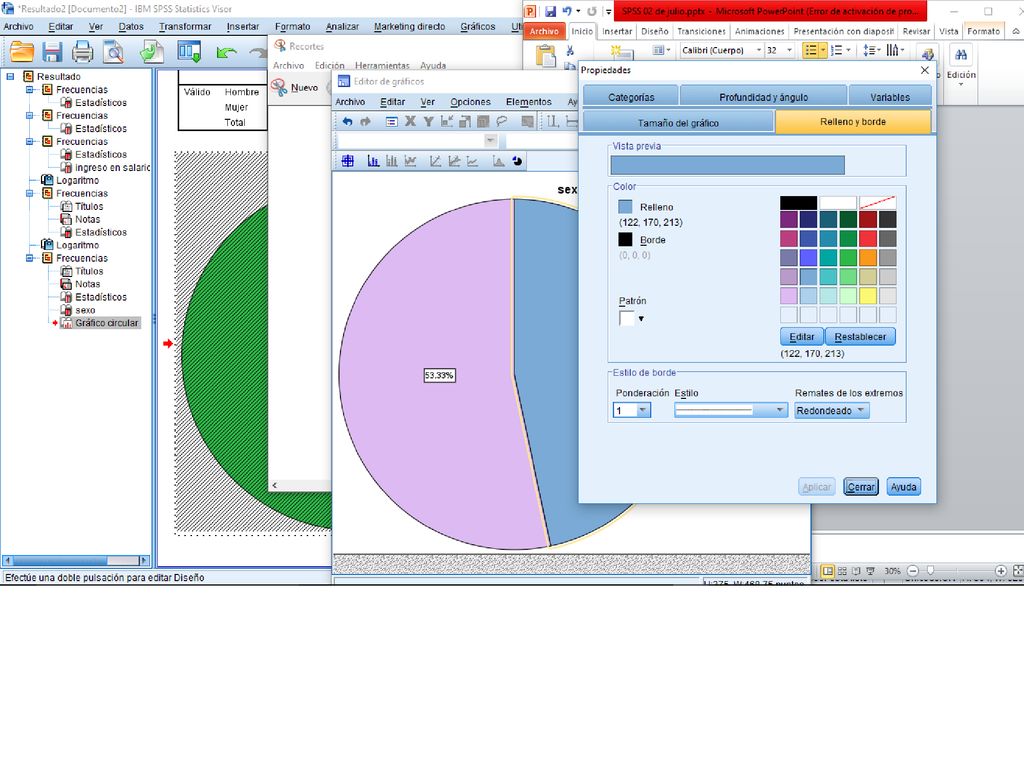
Task: Select the Relleno fill color swatch
Action: 625,206
